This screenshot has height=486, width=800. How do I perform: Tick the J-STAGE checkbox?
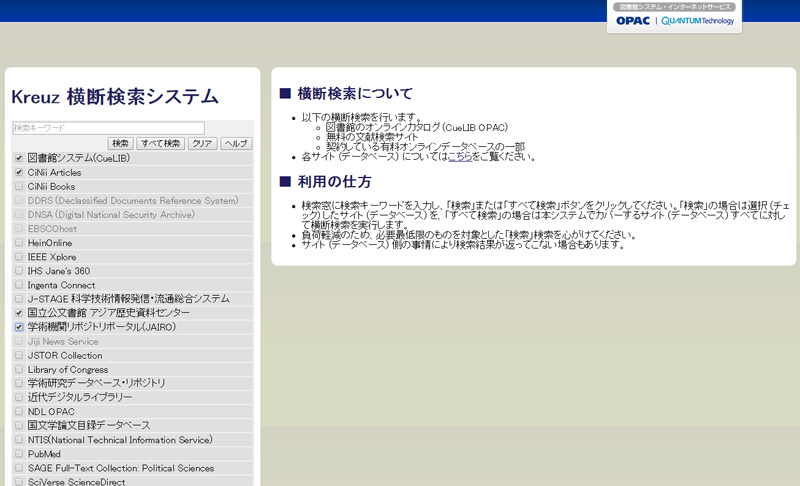(x=19, y=299)
